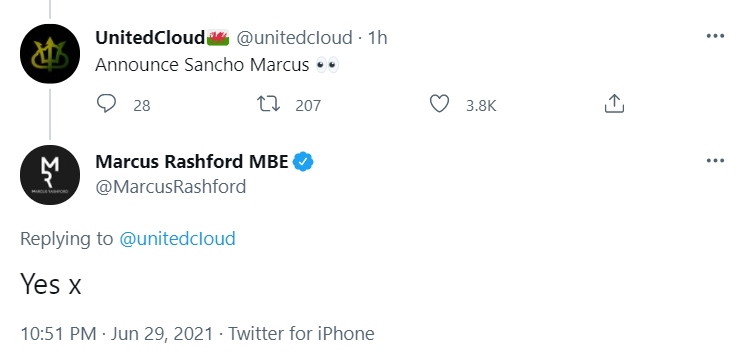Open the 1h timestamp permalink

click(377, 38)
